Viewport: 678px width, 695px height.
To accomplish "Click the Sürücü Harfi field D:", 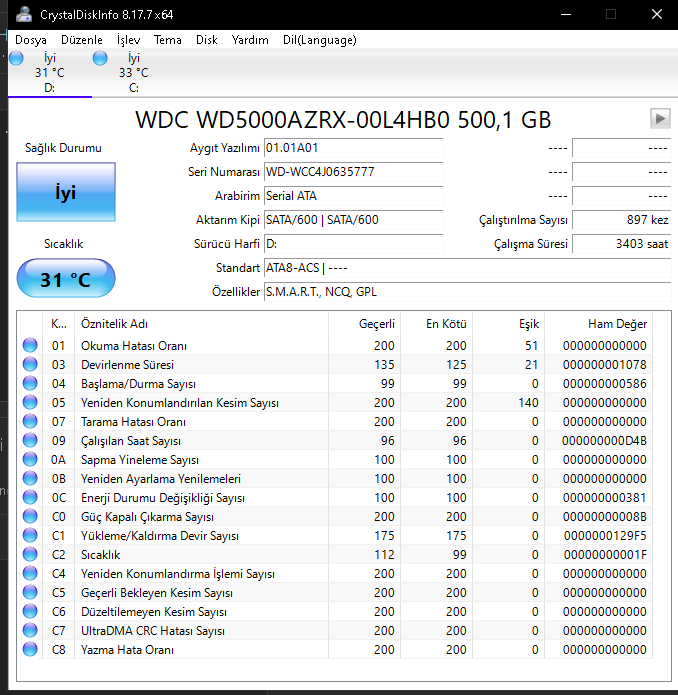I will point(354,244).
